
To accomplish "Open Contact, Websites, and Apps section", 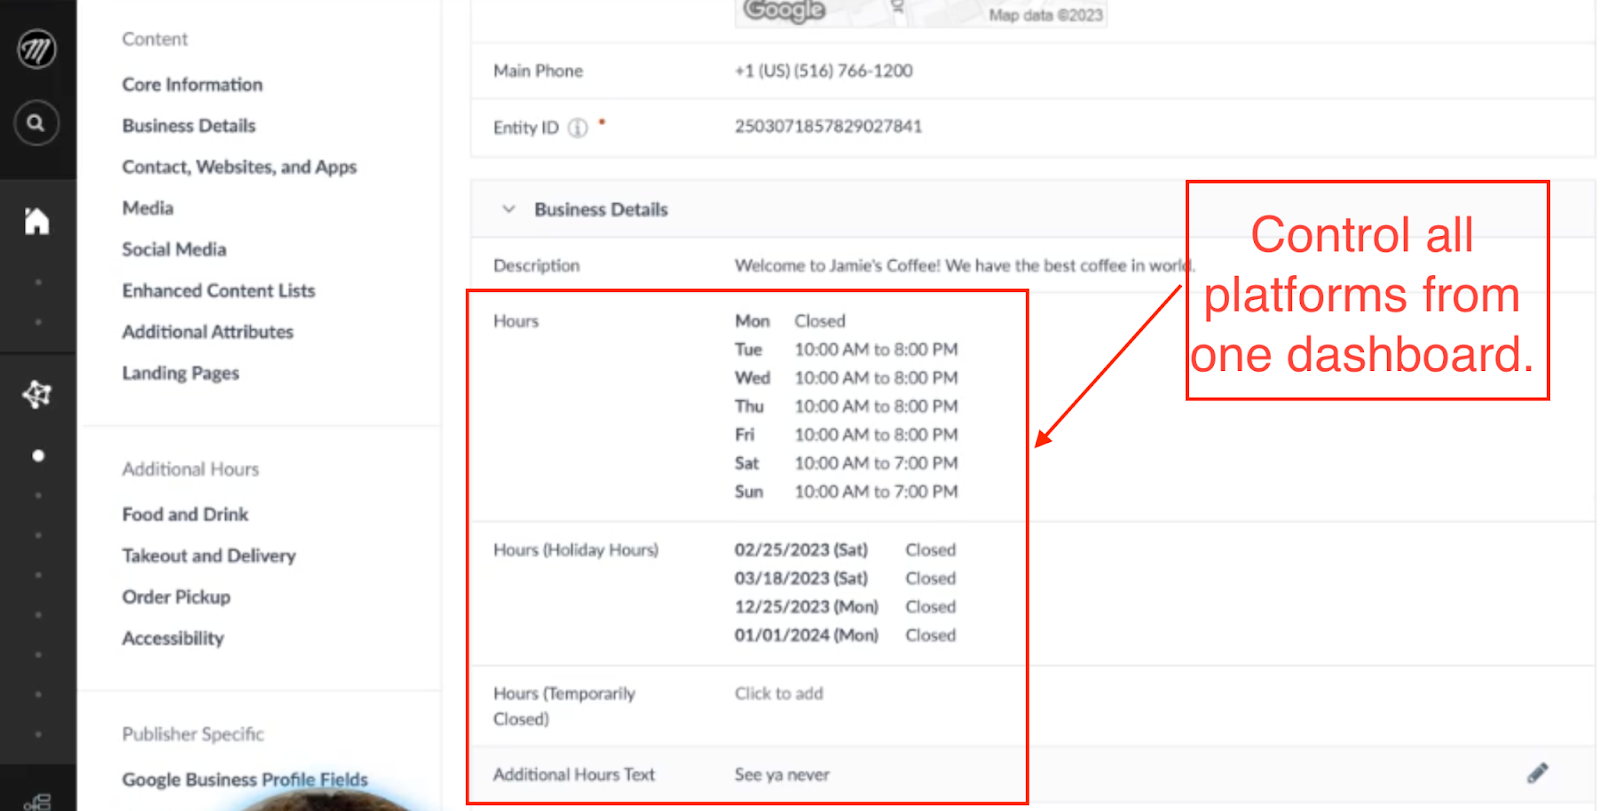I will 239,167.
